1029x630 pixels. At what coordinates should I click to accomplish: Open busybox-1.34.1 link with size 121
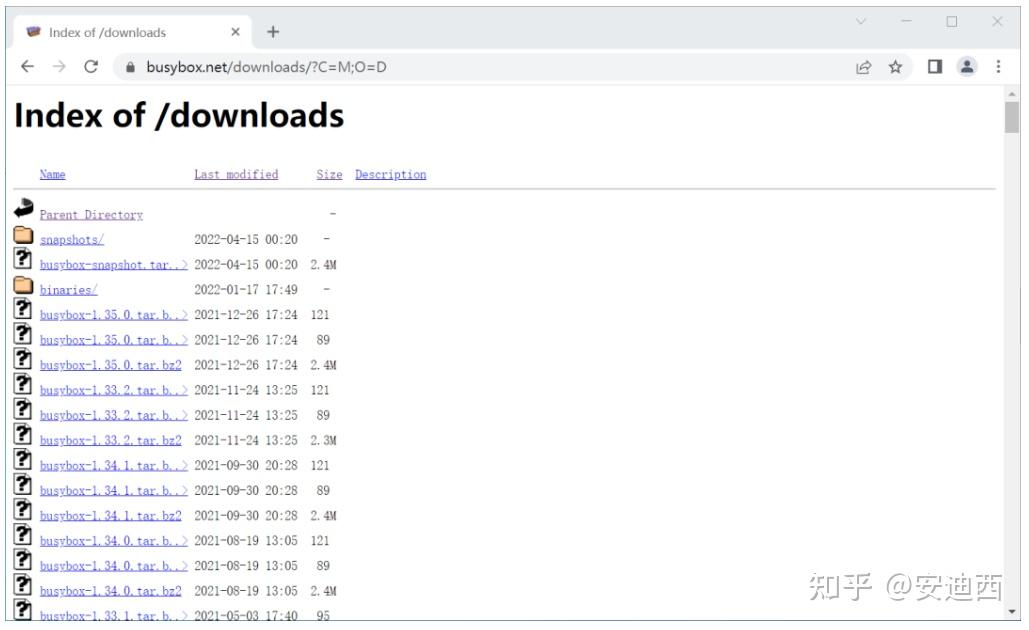coord(114,465)
